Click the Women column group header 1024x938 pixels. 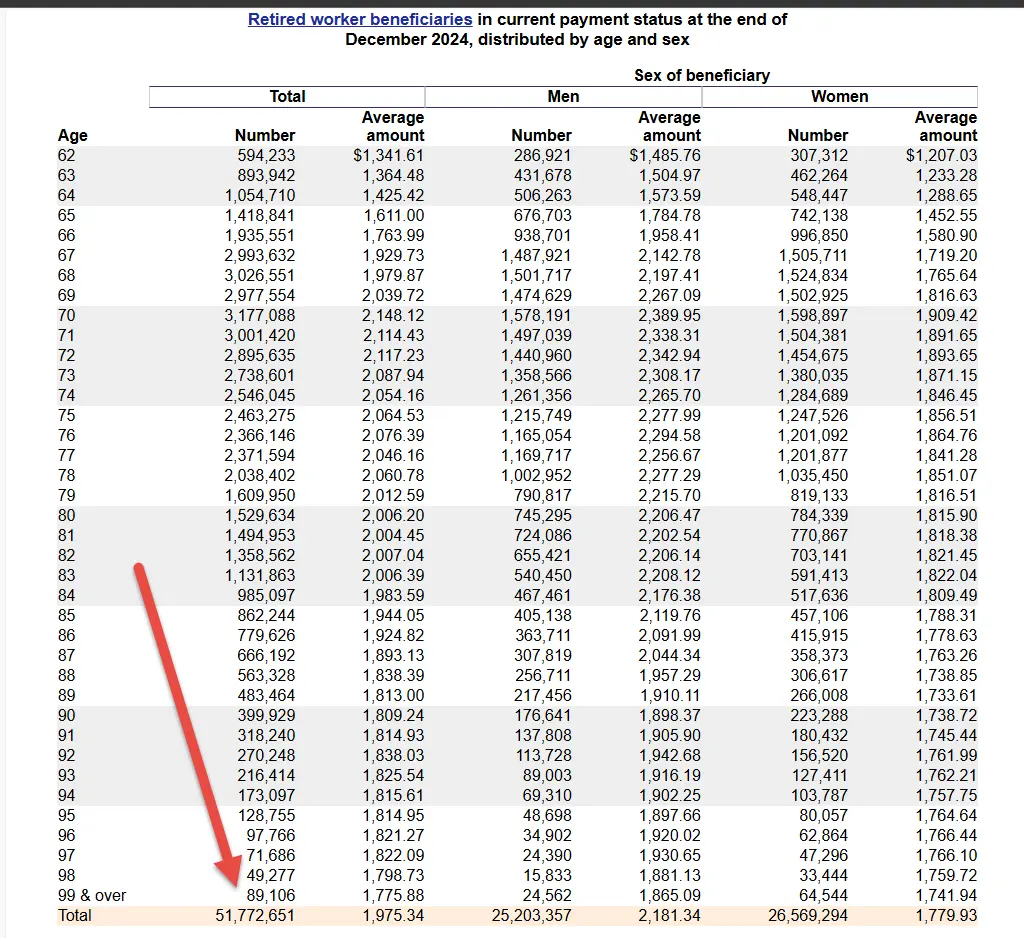point(839,97)
